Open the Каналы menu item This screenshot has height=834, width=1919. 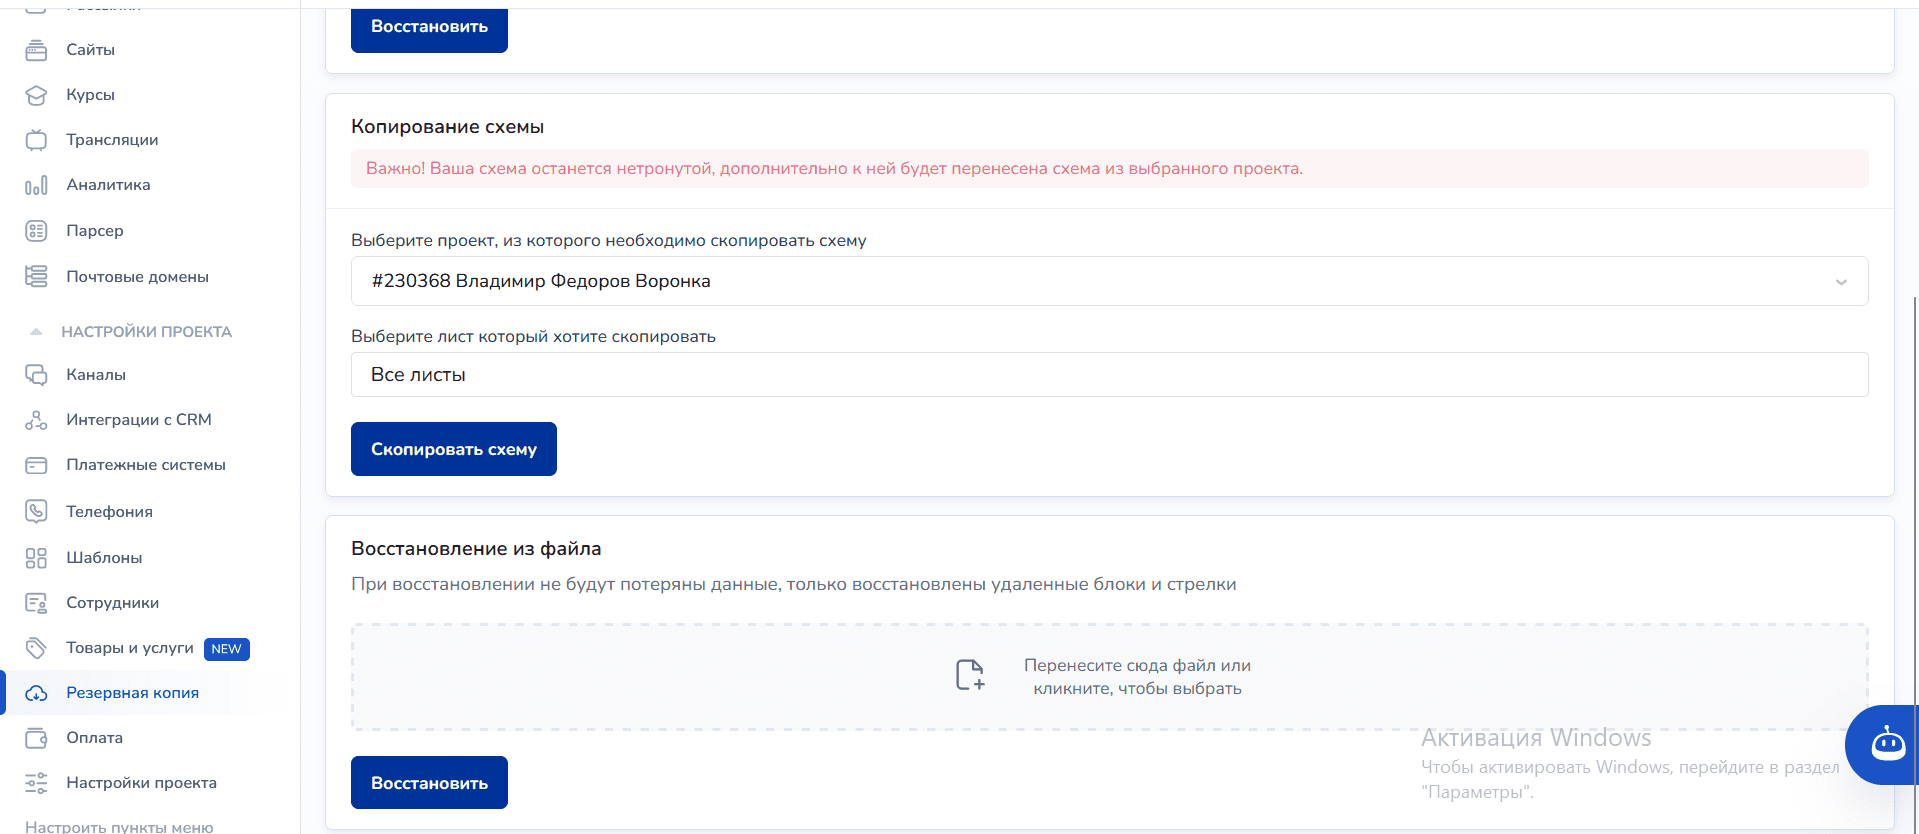click(96, 375)
